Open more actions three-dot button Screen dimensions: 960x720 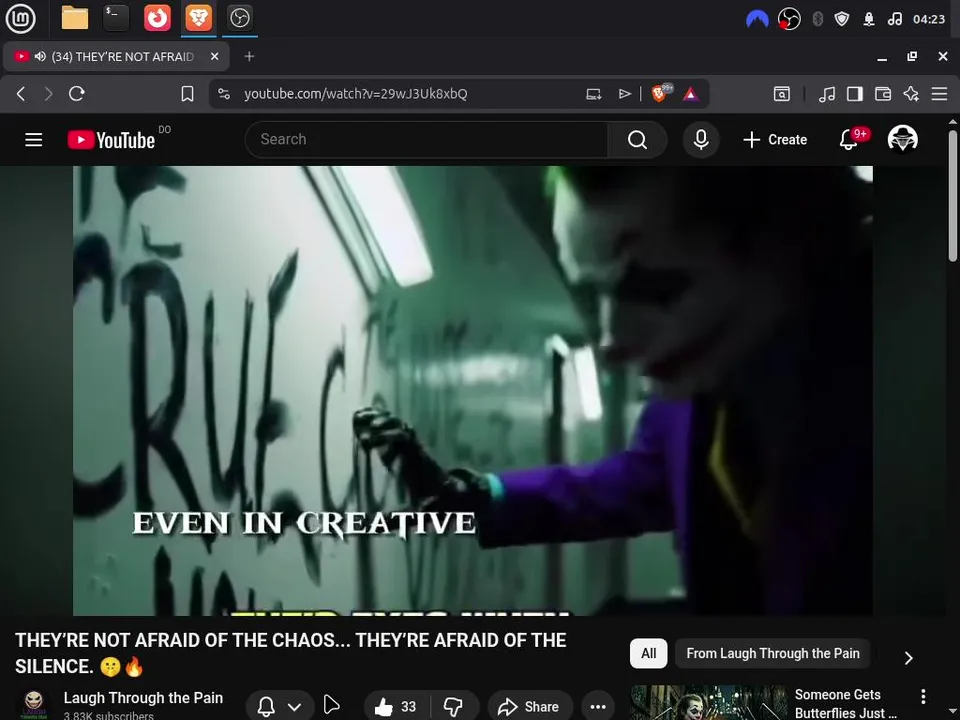pyautogui.click(x=598, y=707)
